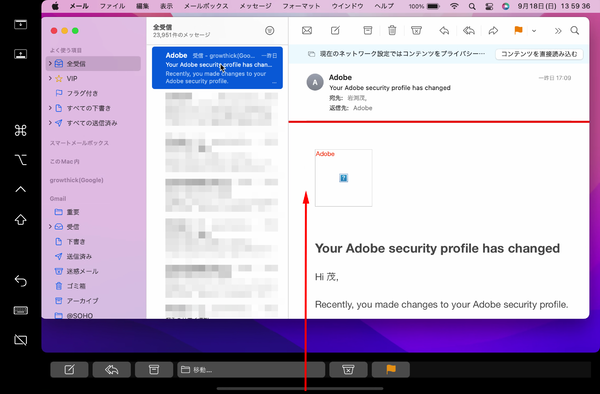This screenshot has width=600, height=394.
Task: Select the 全受信 mailbox
Action: coord(93,63)
